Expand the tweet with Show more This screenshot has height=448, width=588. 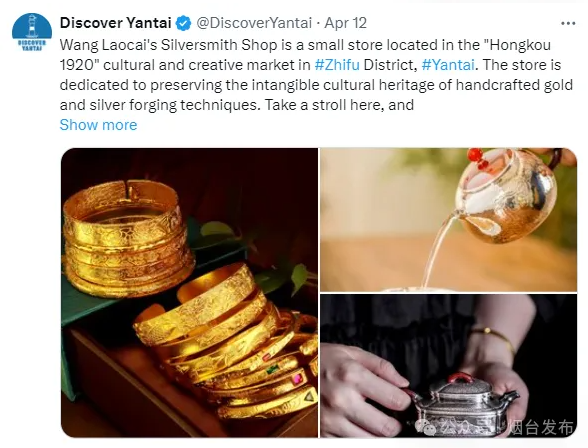98,125
